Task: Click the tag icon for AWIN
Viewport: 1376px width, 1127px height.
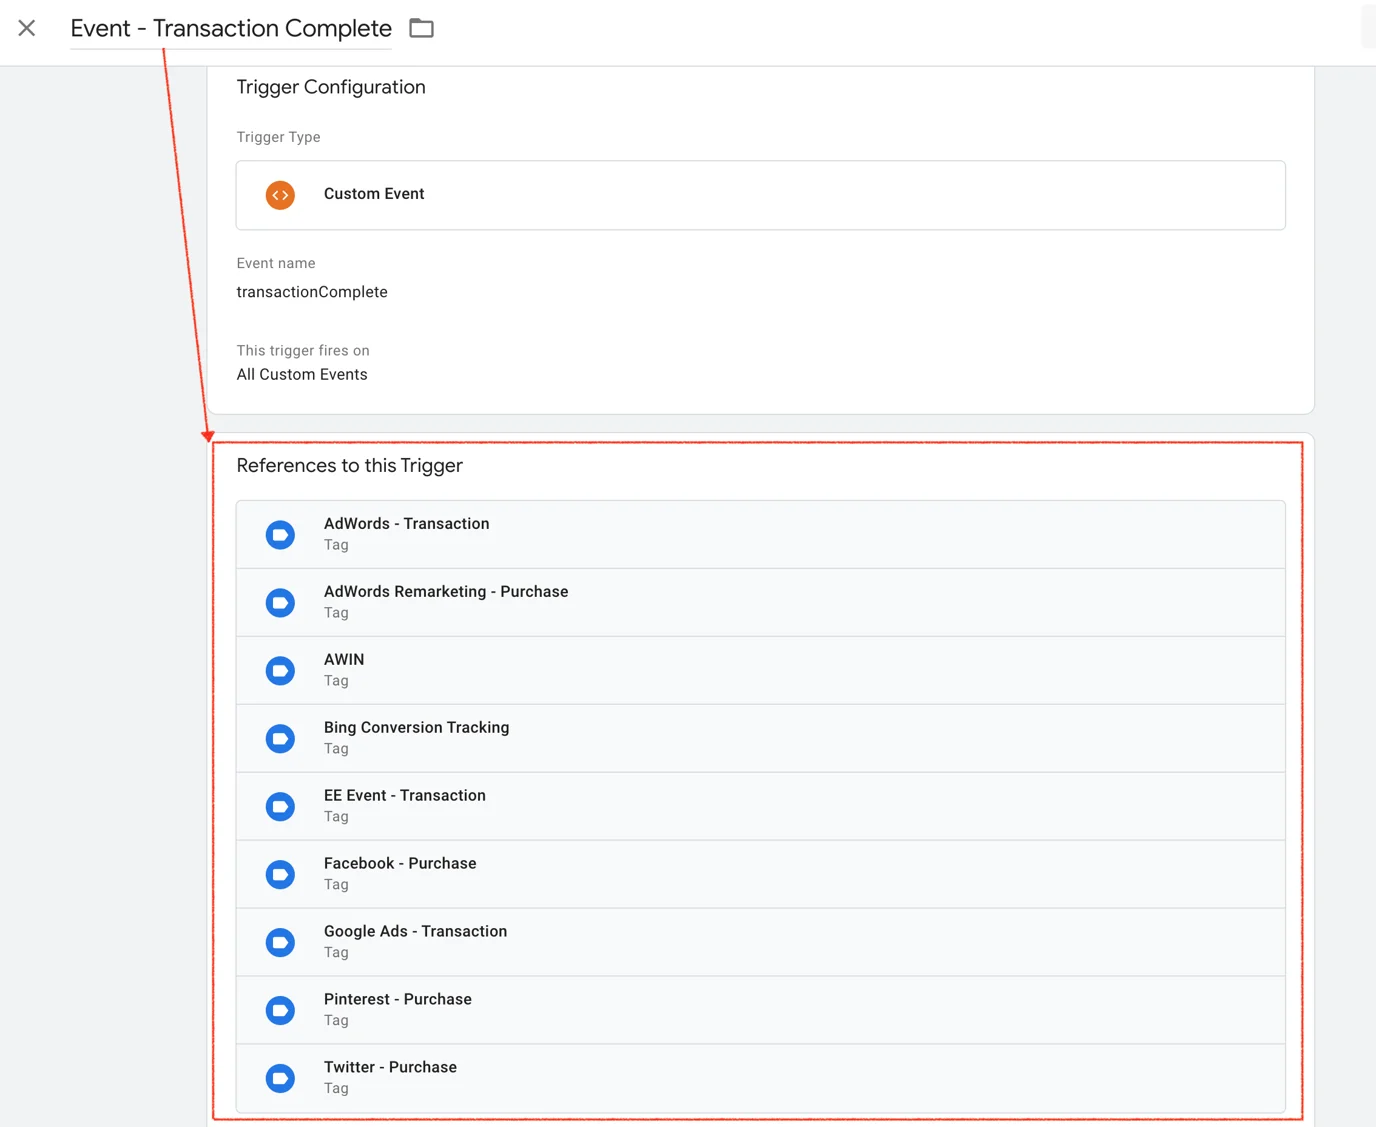Action: (x=280, y=671)
